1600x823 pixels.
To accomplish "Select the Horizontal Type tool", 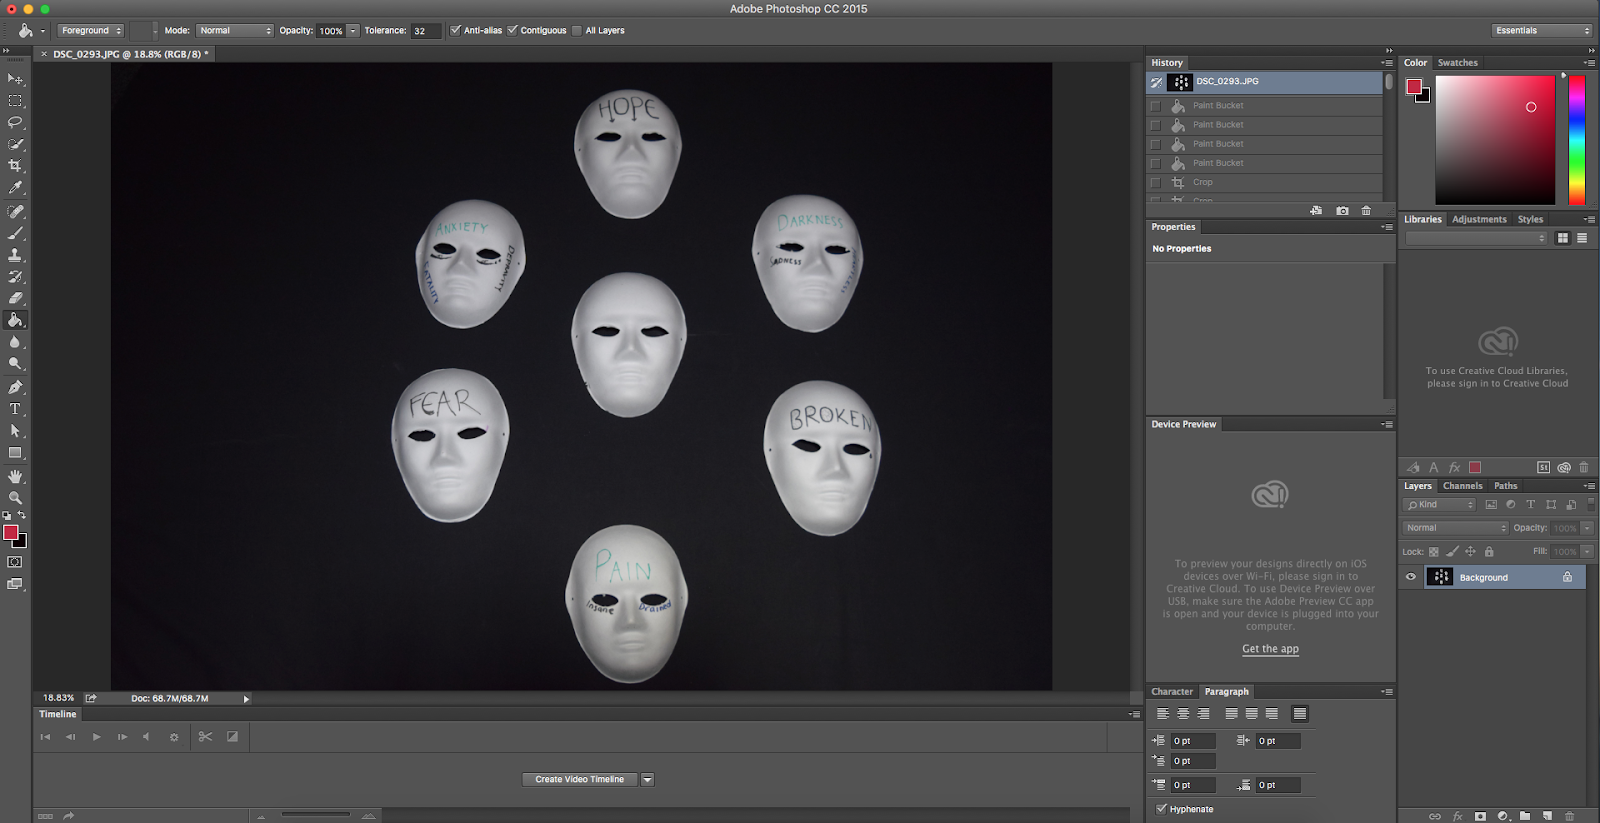I will click(x=15, y=409).
